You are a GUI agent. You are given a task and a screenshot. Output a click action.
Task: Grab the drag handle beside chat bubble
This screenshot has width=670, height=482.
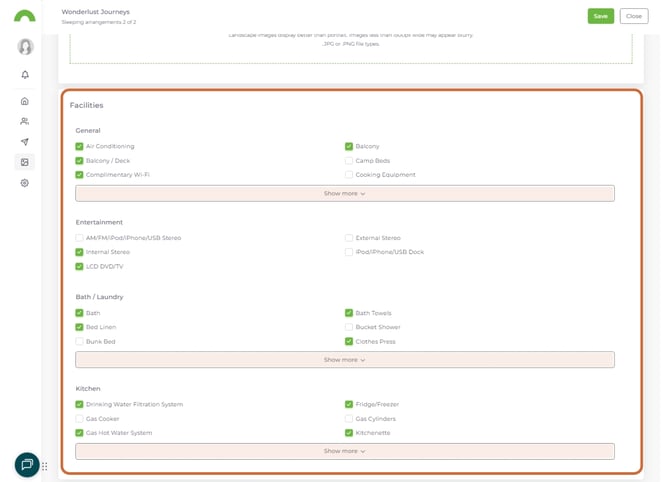(45, 466)
